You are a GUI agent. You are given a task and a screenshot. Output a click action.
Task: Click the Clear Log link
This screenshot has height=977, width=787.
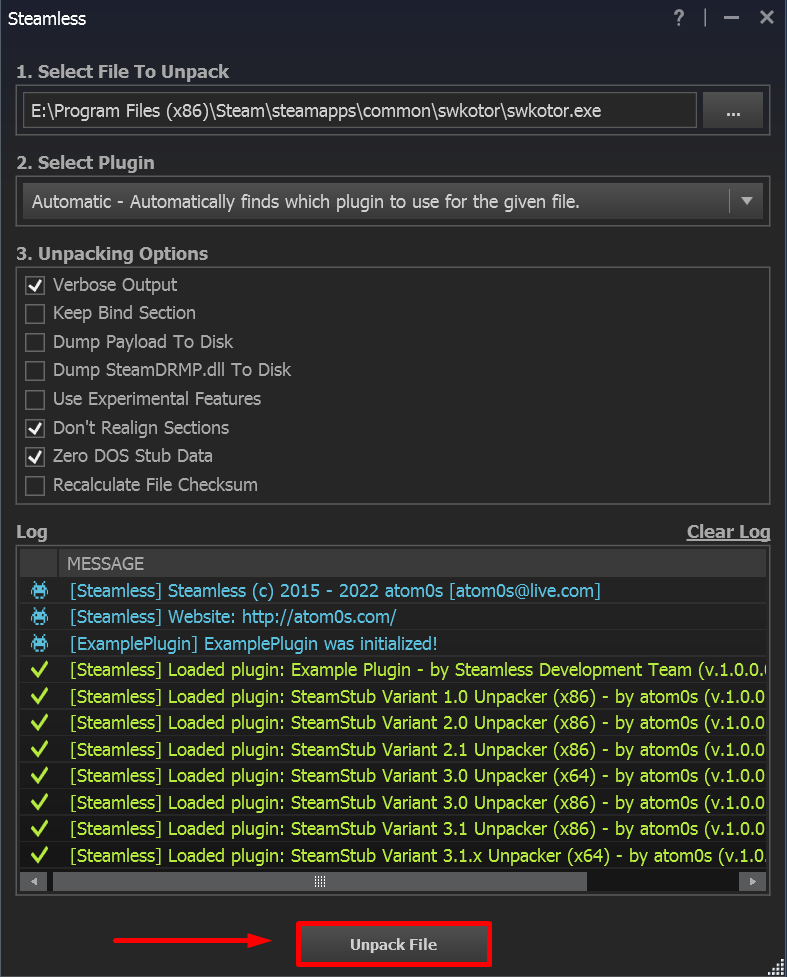pyautogui.click(x=728, y=532)
